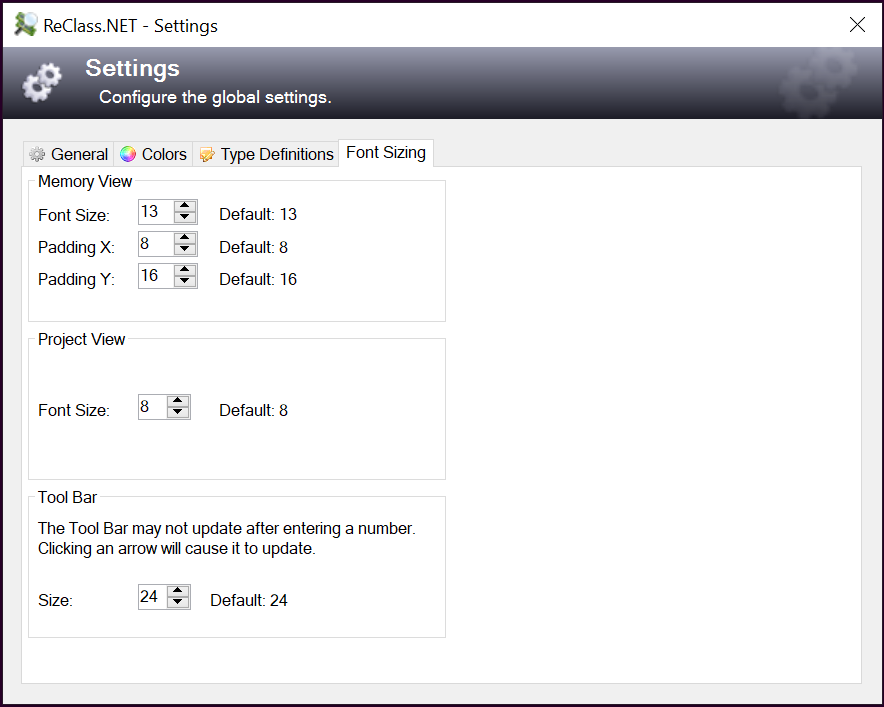Increase Memory View Font Size with up arrow
Screen dimensions: 884x707
(x=185, y=206)
